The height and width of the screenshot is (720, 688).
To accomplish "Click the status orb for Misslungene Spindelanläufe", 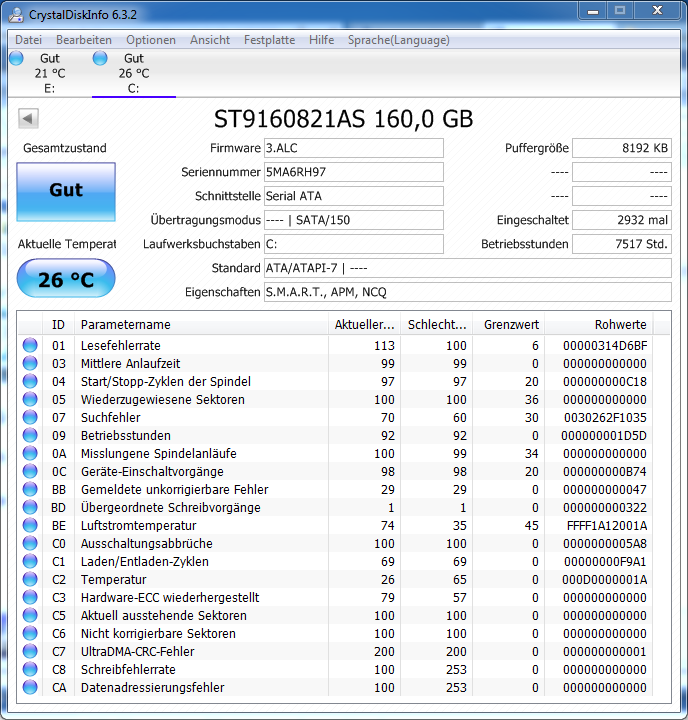I will pyautogui.click(x=30, y=453).
